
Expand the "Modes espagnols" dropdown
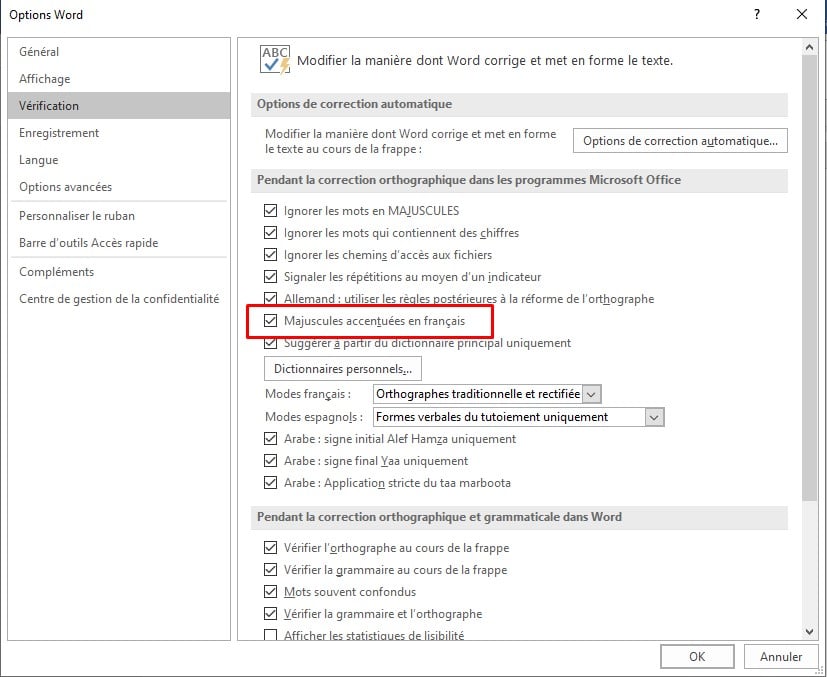tap(654, 417)
